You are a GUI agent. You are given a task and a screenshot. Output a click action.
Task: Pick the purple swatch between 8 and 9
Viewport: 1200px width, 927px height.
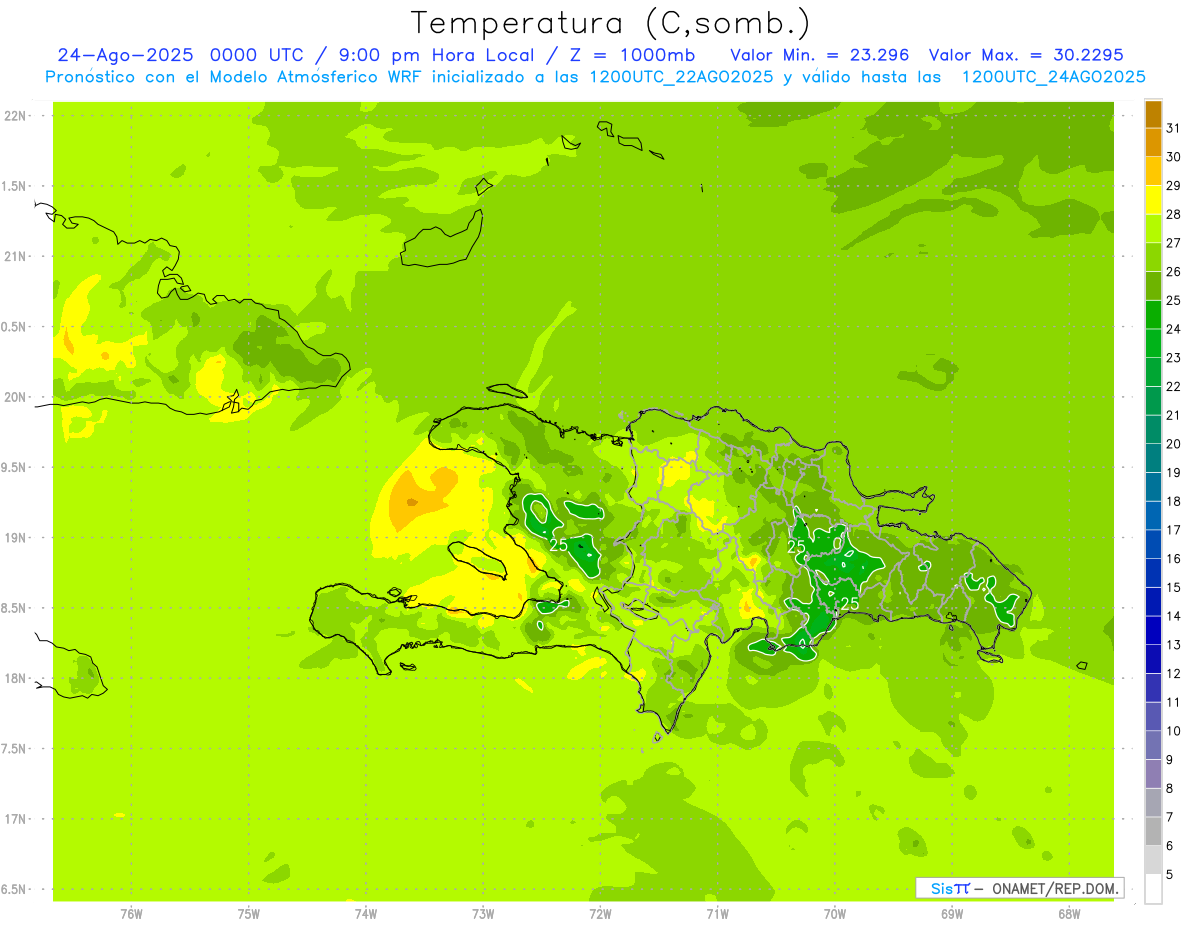pyautogui.click(x=1153, y=774)
